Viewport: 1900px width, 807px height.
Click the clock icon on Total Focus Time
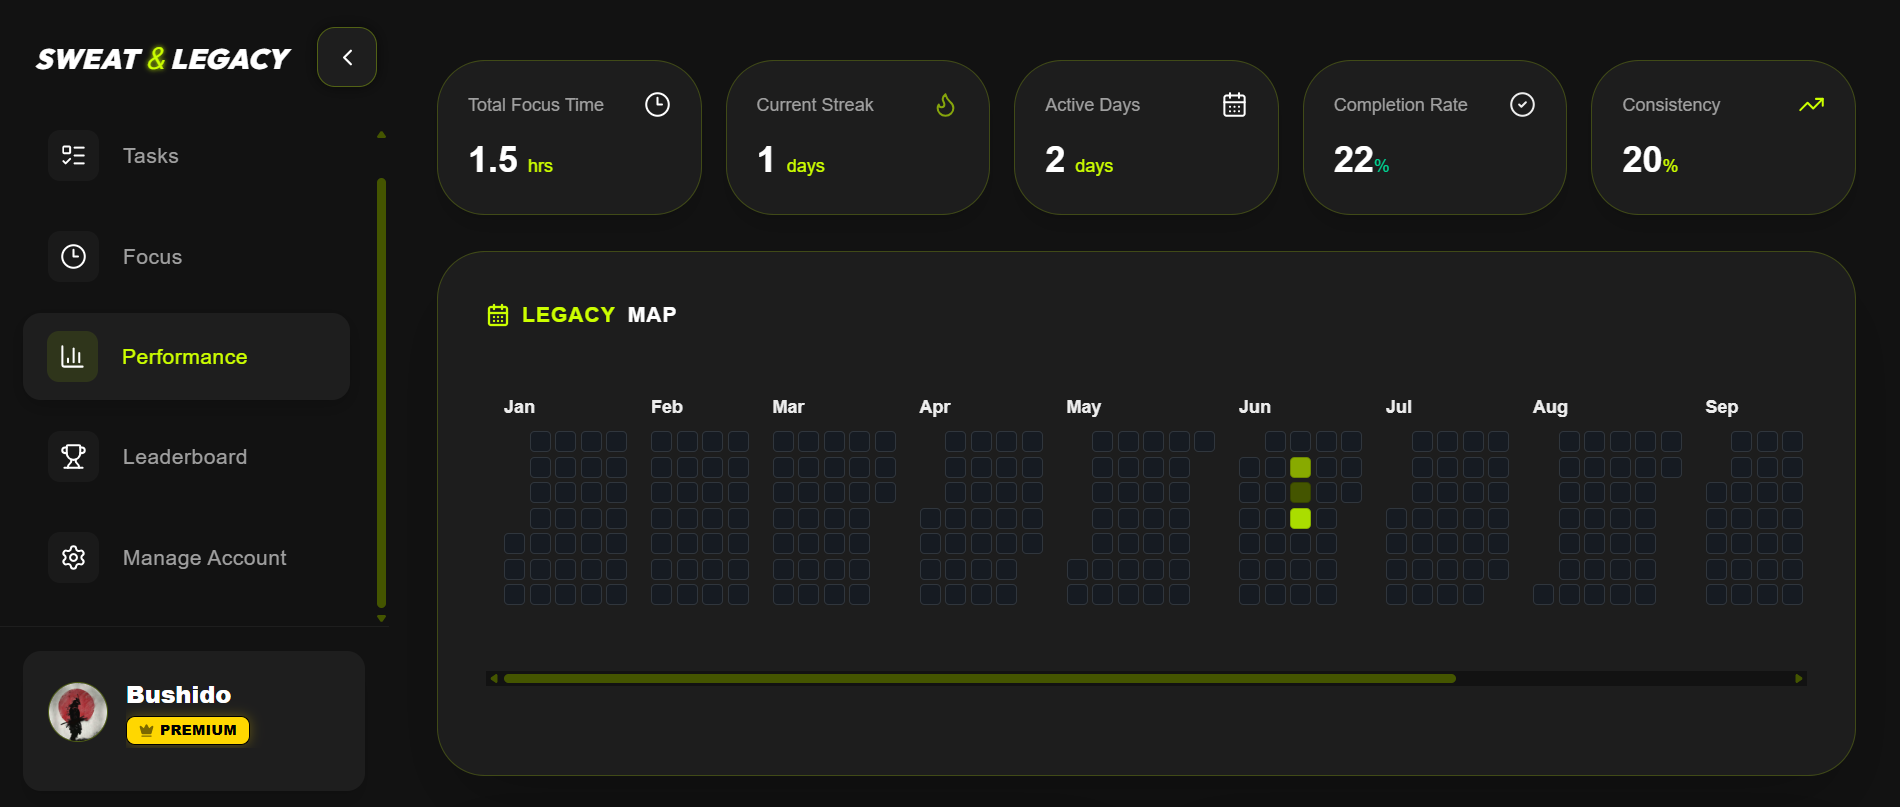click(x=657, y=104)
